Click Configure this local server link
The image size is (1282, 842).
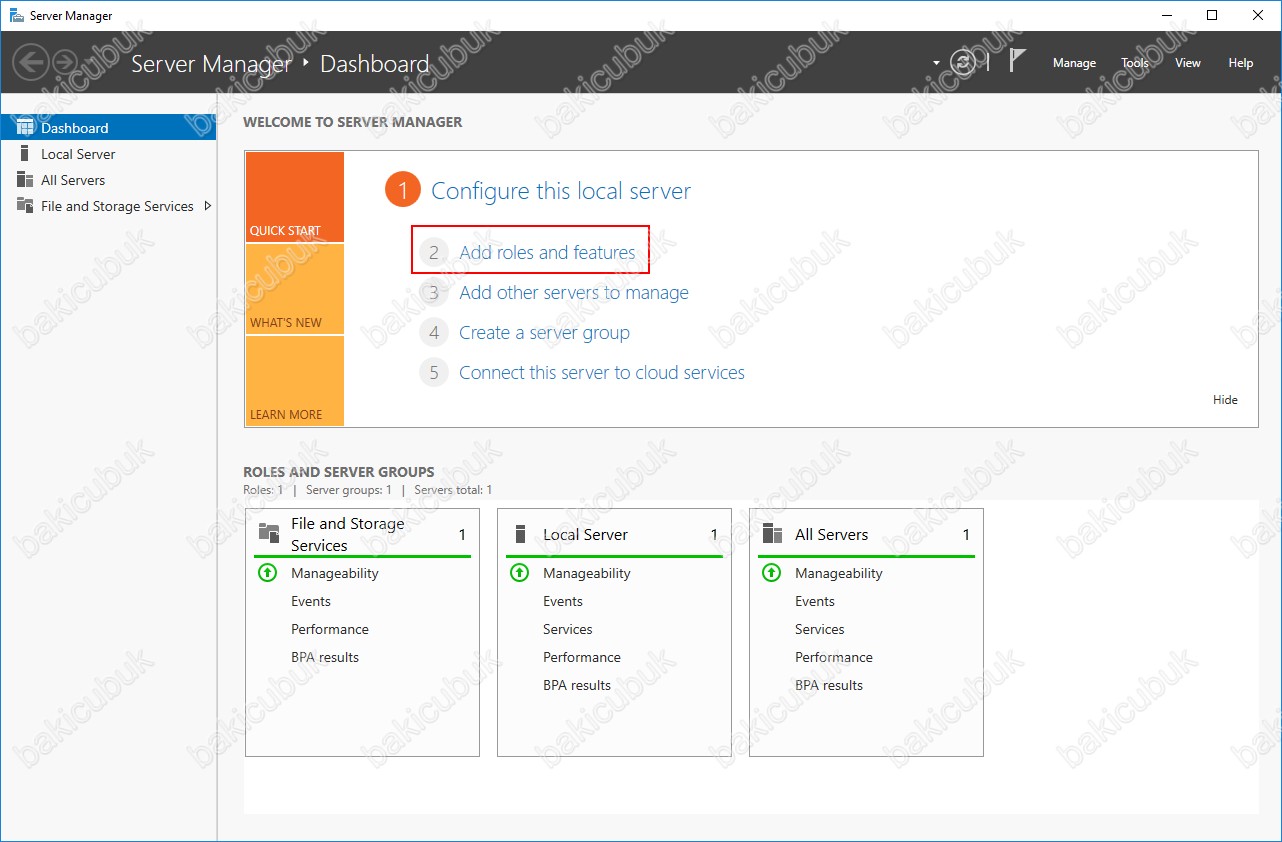(x=560, y=191)
